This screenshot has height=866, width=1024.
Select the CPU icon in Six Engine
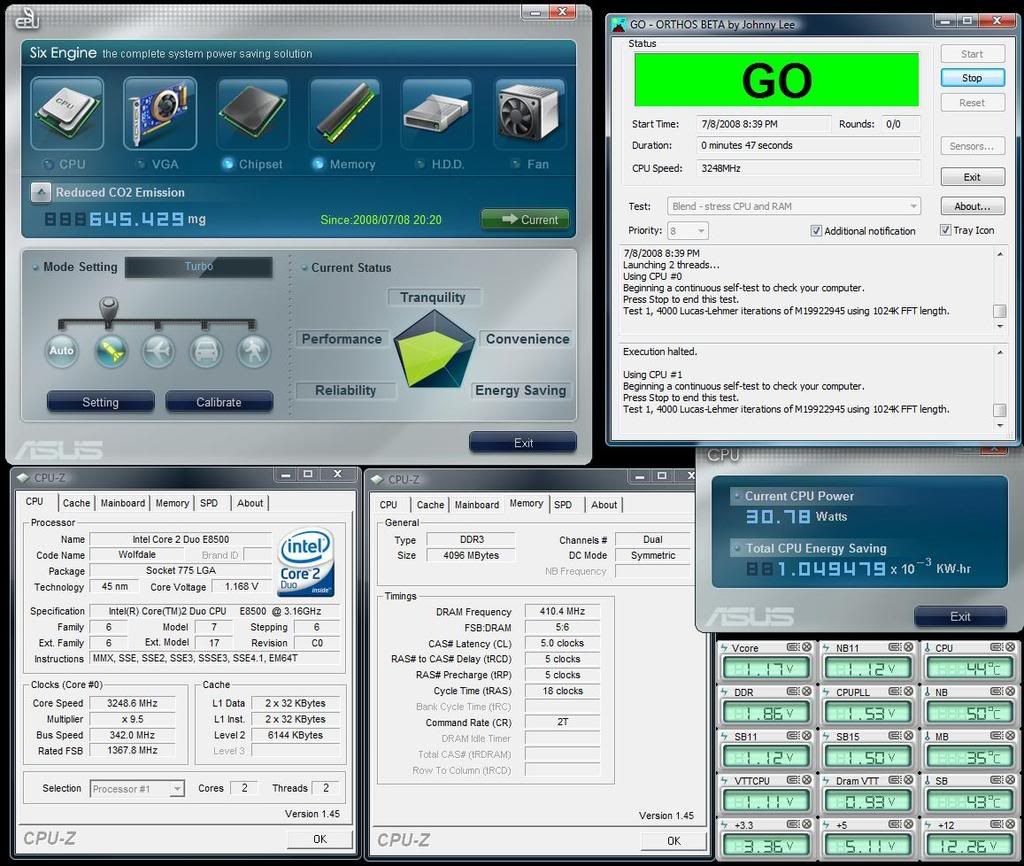[67, 114]
